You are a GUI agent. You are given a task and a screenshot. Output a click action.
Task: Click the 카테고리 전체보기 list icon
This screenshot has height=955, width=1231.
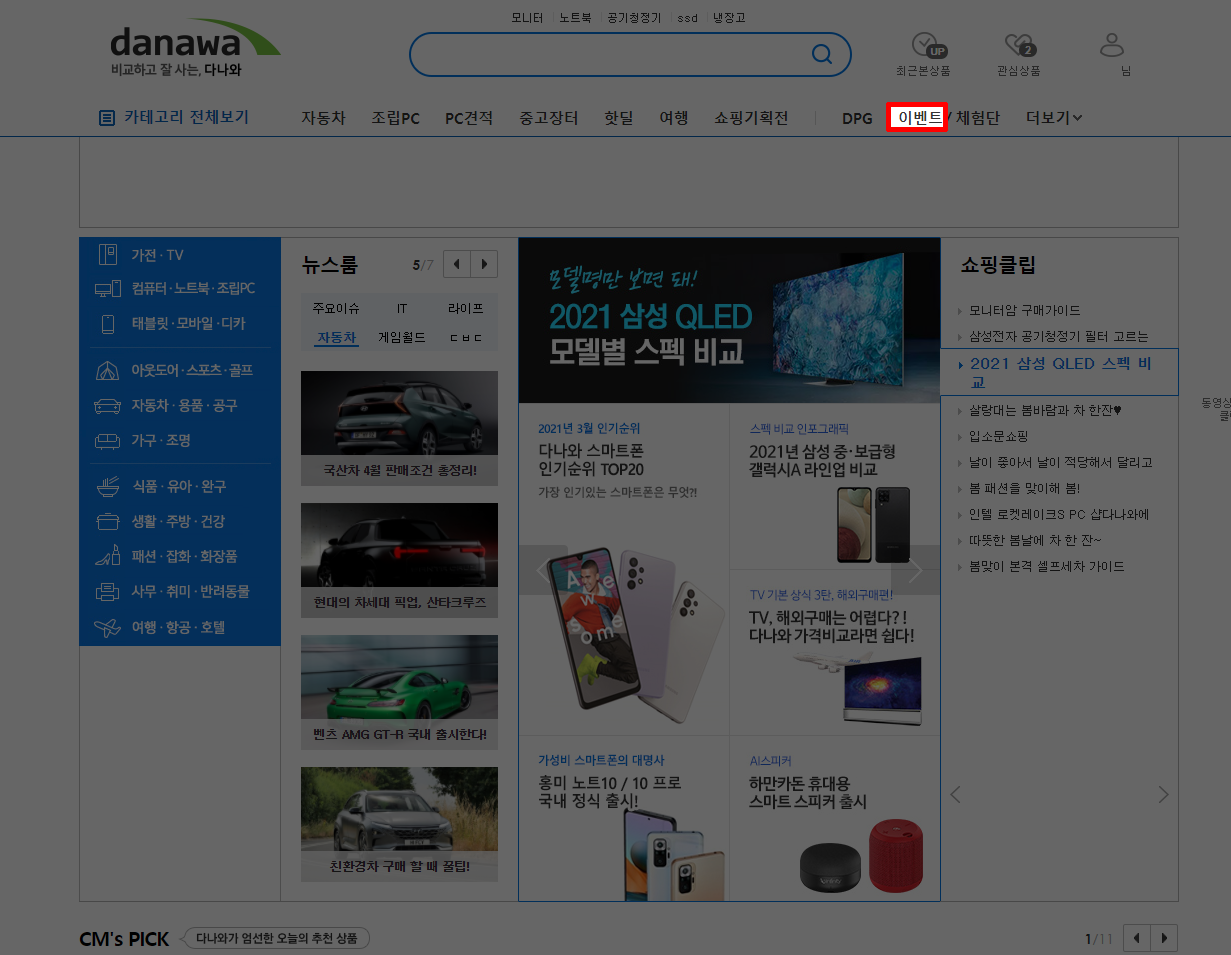(x=107, y=118)
